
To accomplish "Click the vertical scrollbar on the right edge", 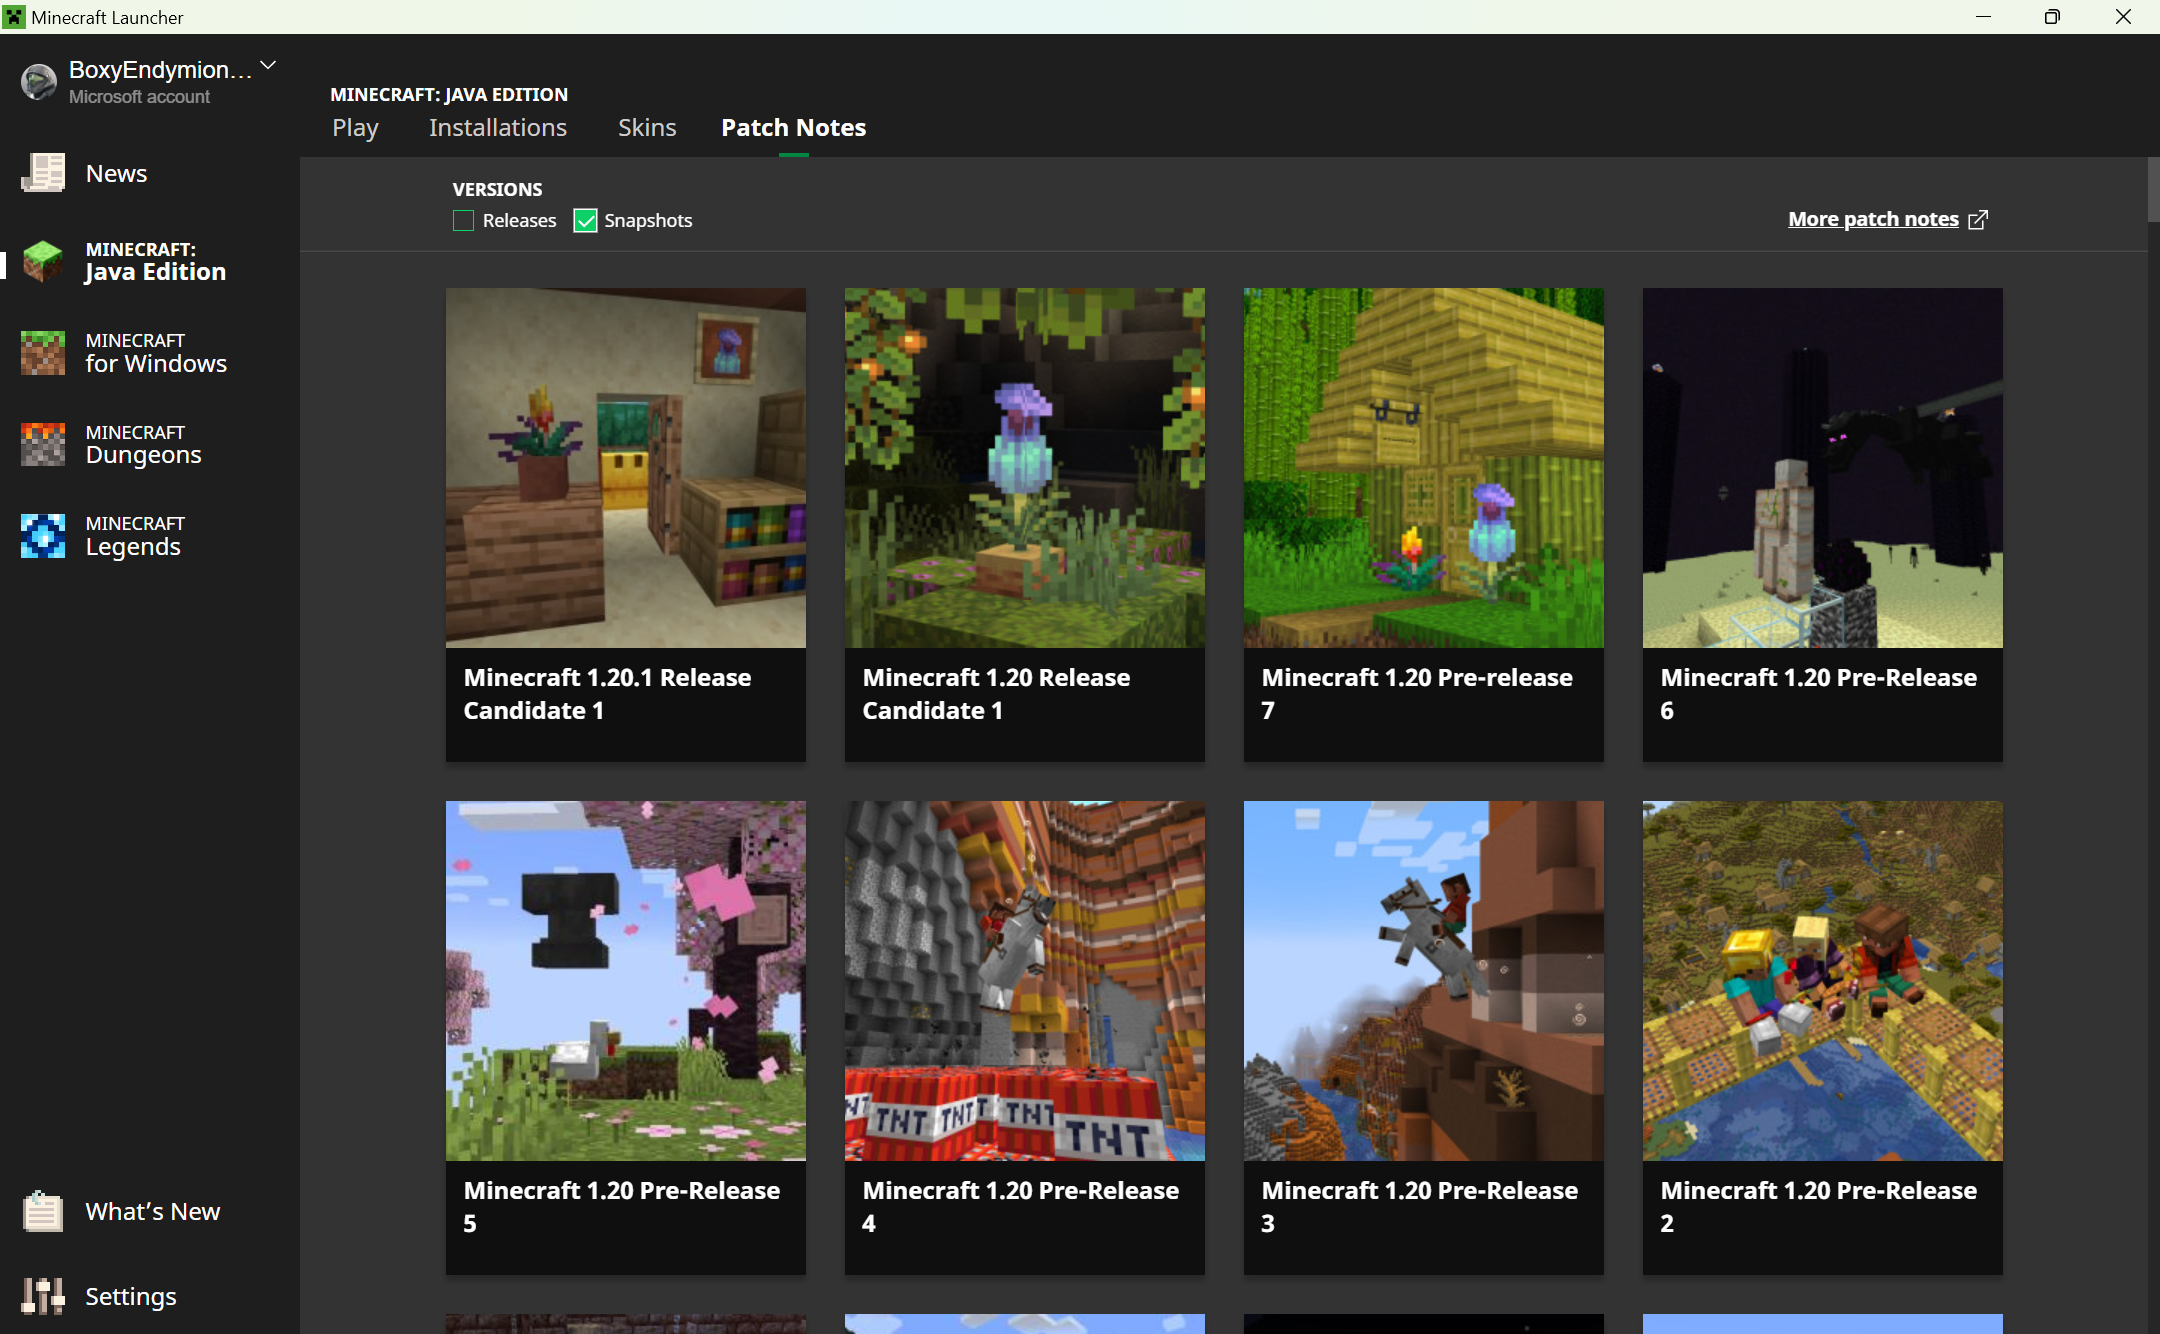I will [x=2152, y=190].
